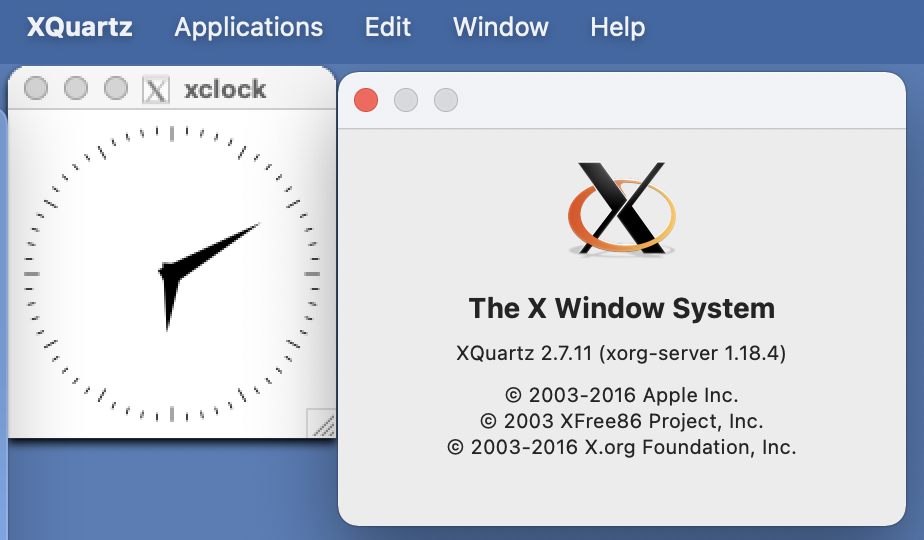Click the xclock resize grip corner
This screenshot has width=924, height=540.
[x=322, y=423]
